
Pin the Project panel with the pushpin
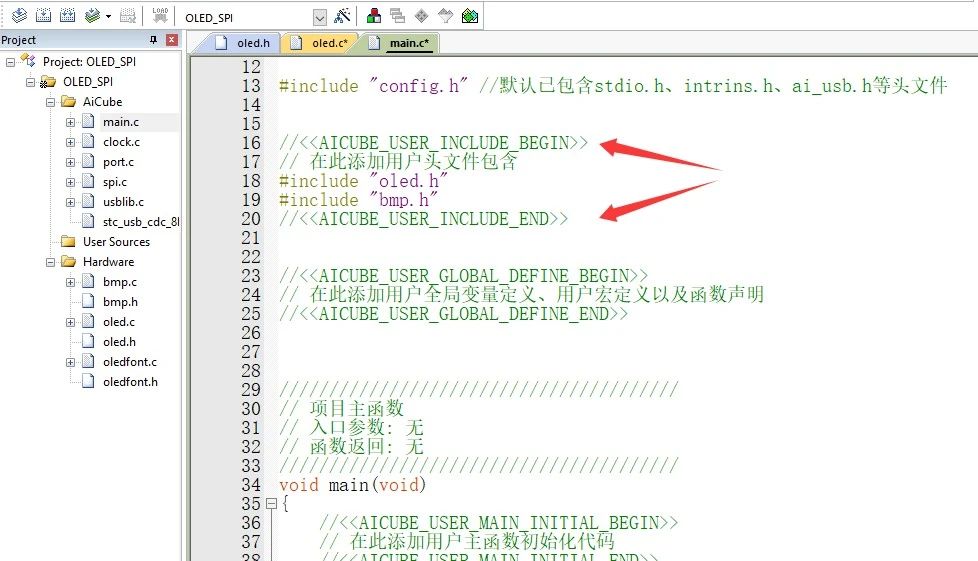[x=153, y=40]
